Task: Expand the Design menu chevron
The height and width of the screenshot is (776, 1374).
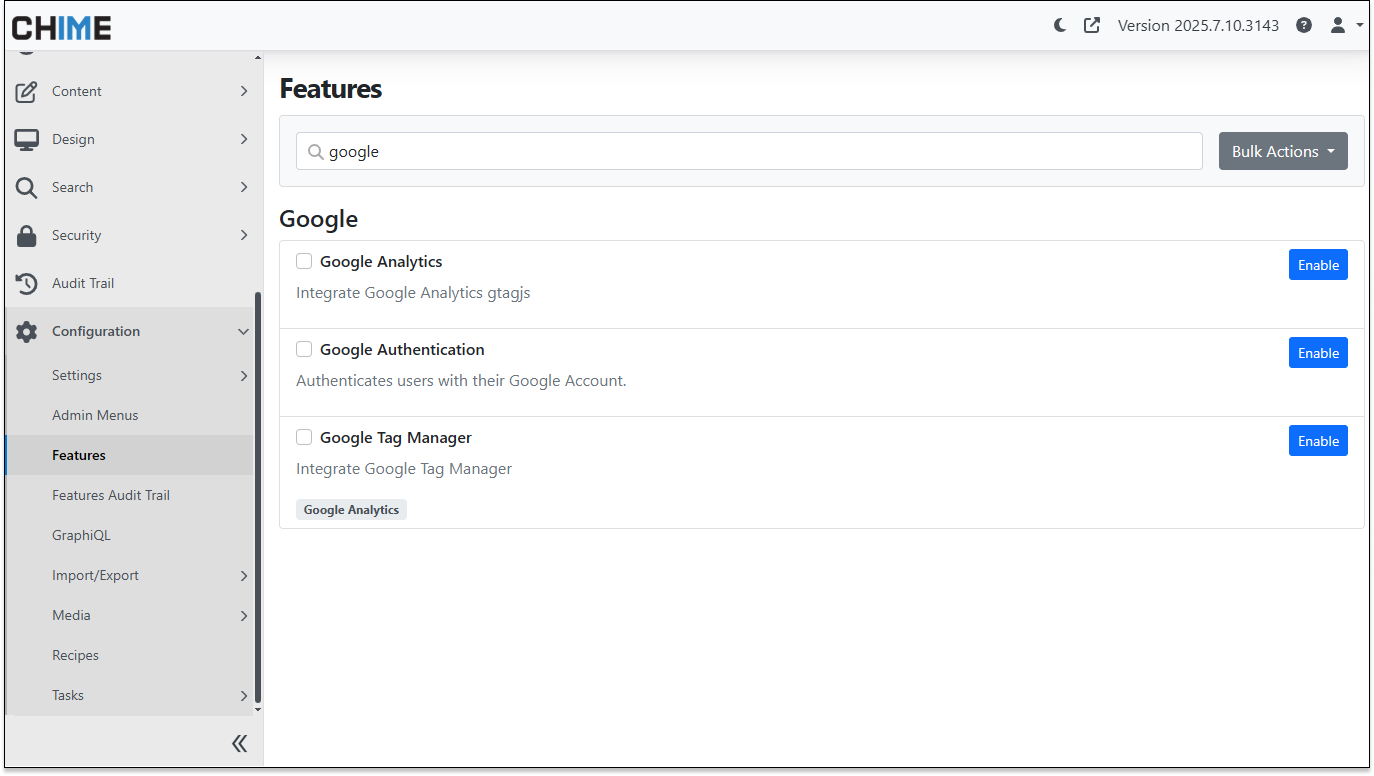Action: pos(243,139)
